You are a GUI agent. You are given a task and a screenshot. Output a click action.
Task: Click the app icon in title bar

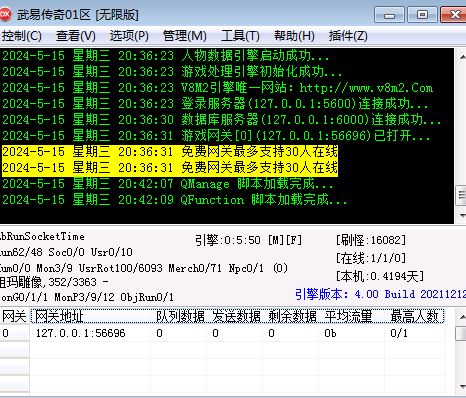pyautogui.click(x=5, y=14)
